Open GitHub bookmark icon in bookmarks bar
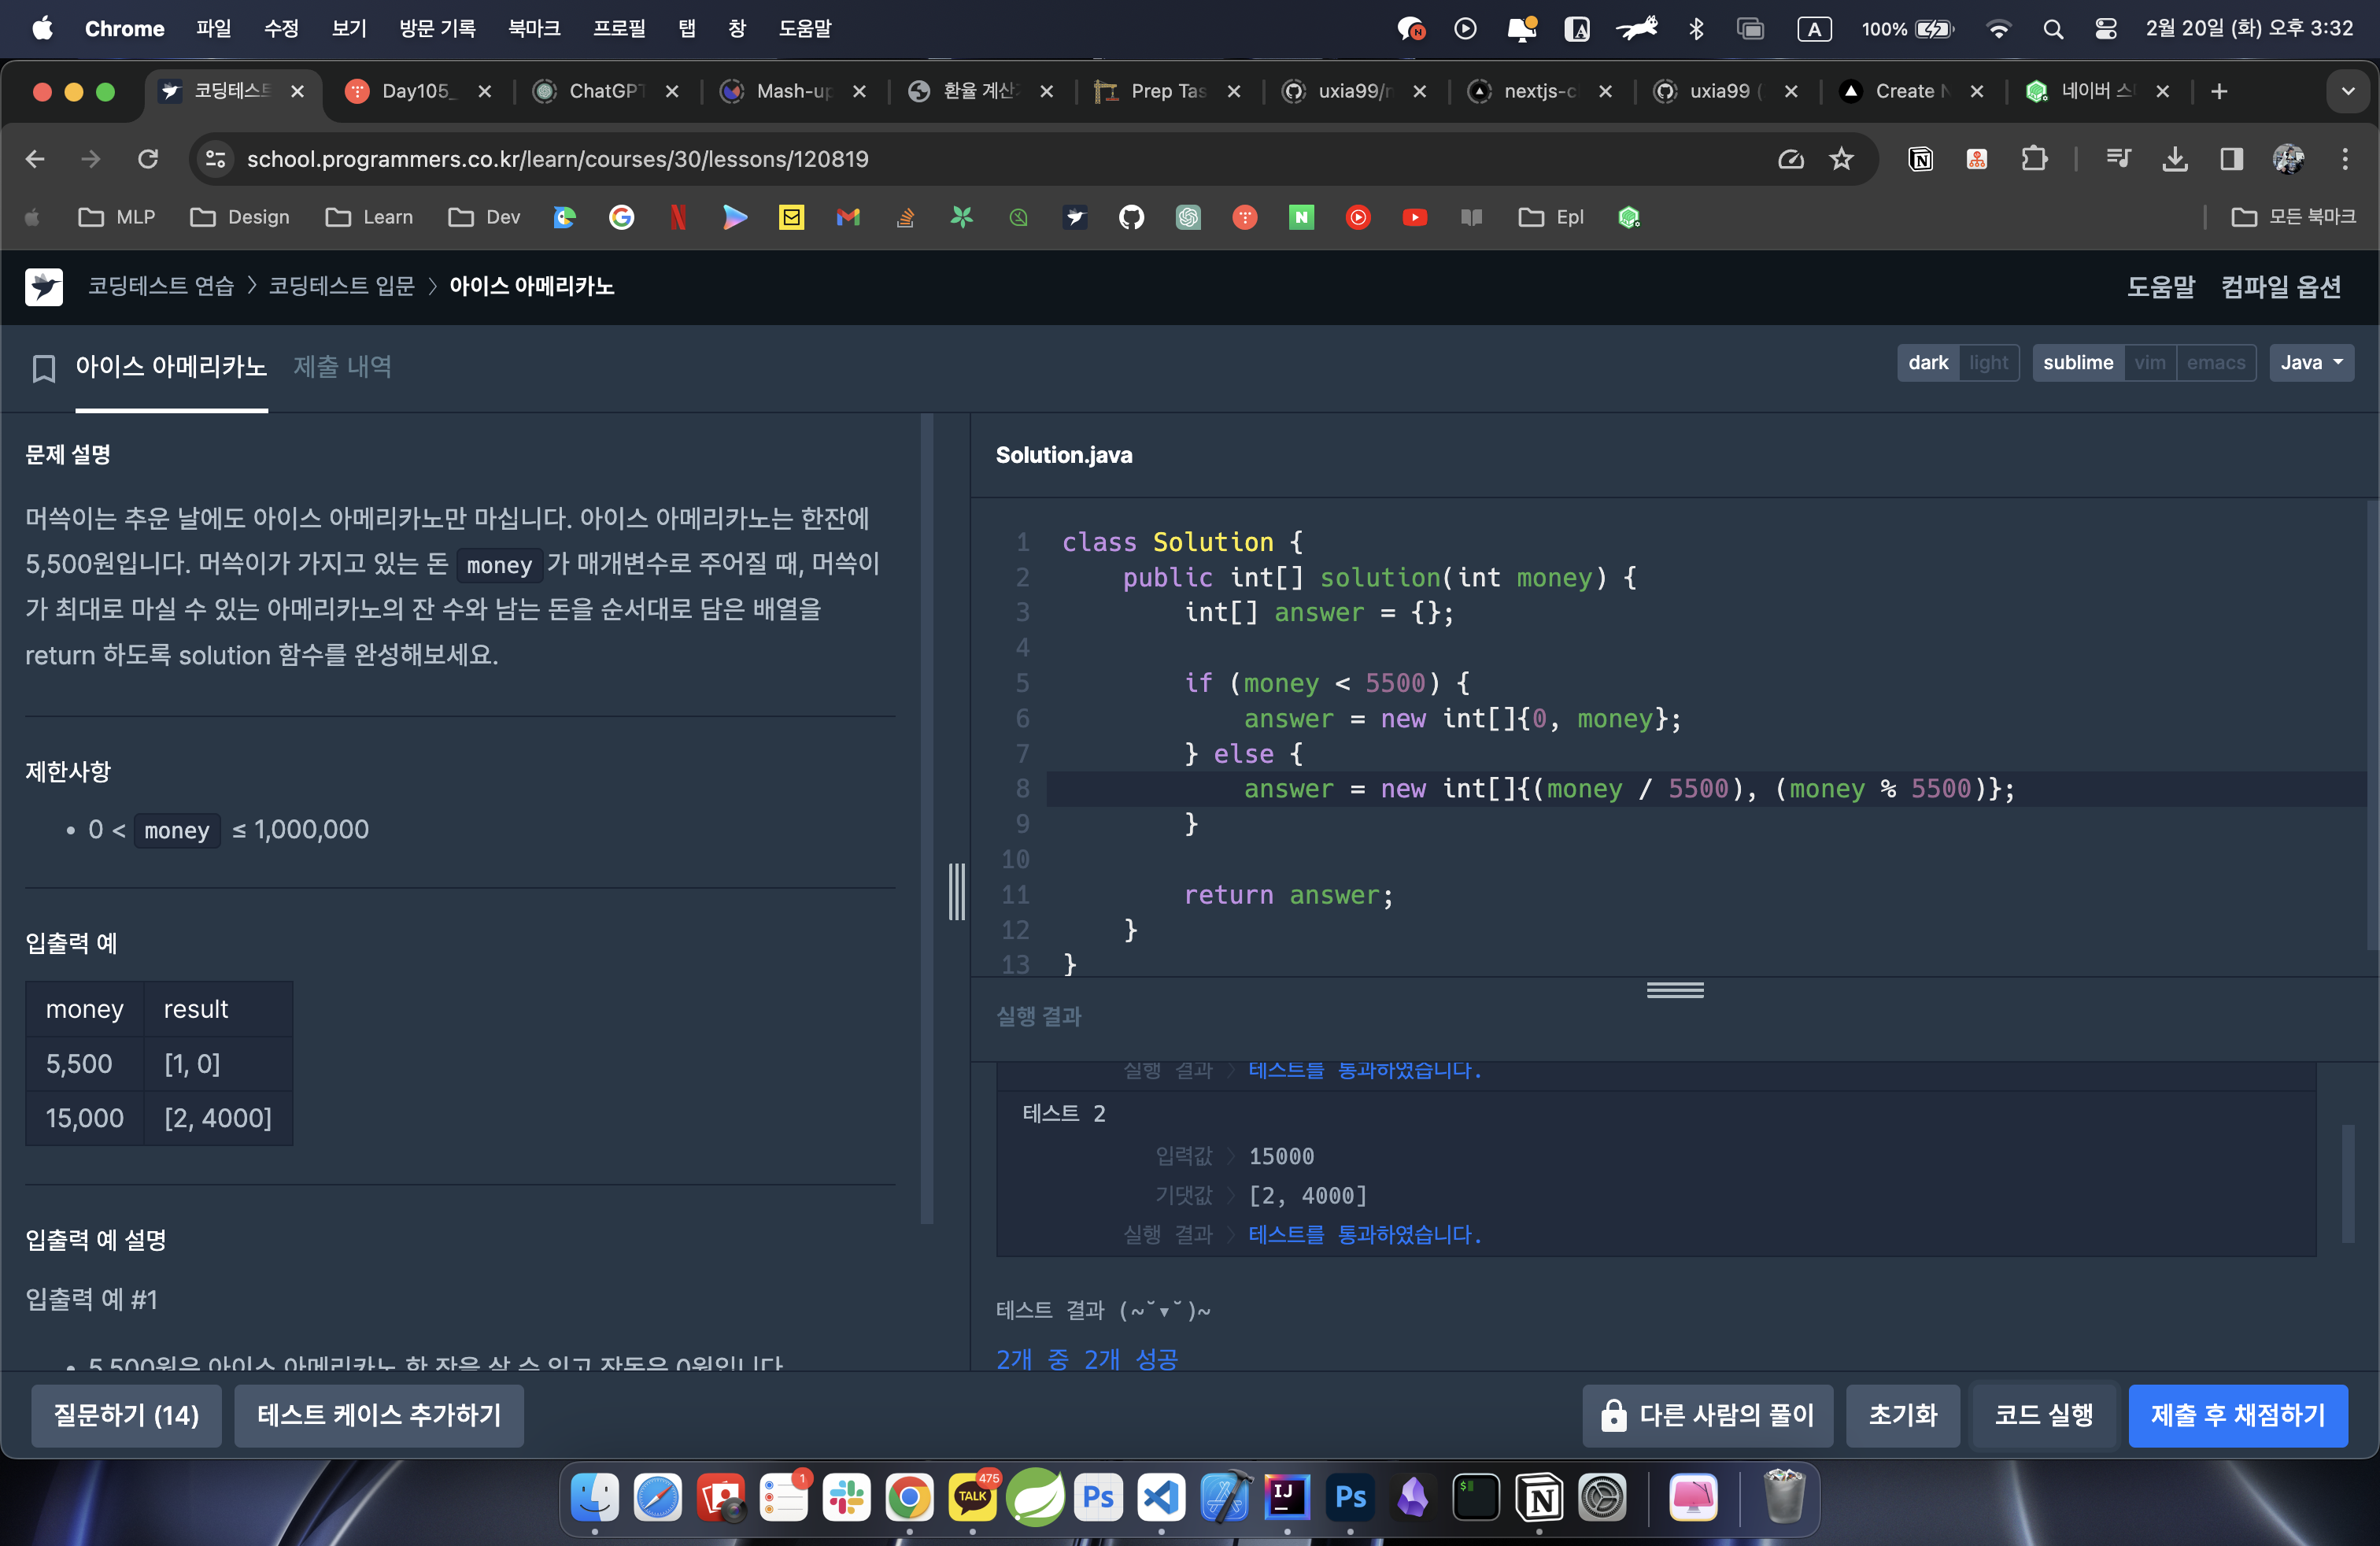The width and height of the screenshot is (2380, 1546). 1131,217
